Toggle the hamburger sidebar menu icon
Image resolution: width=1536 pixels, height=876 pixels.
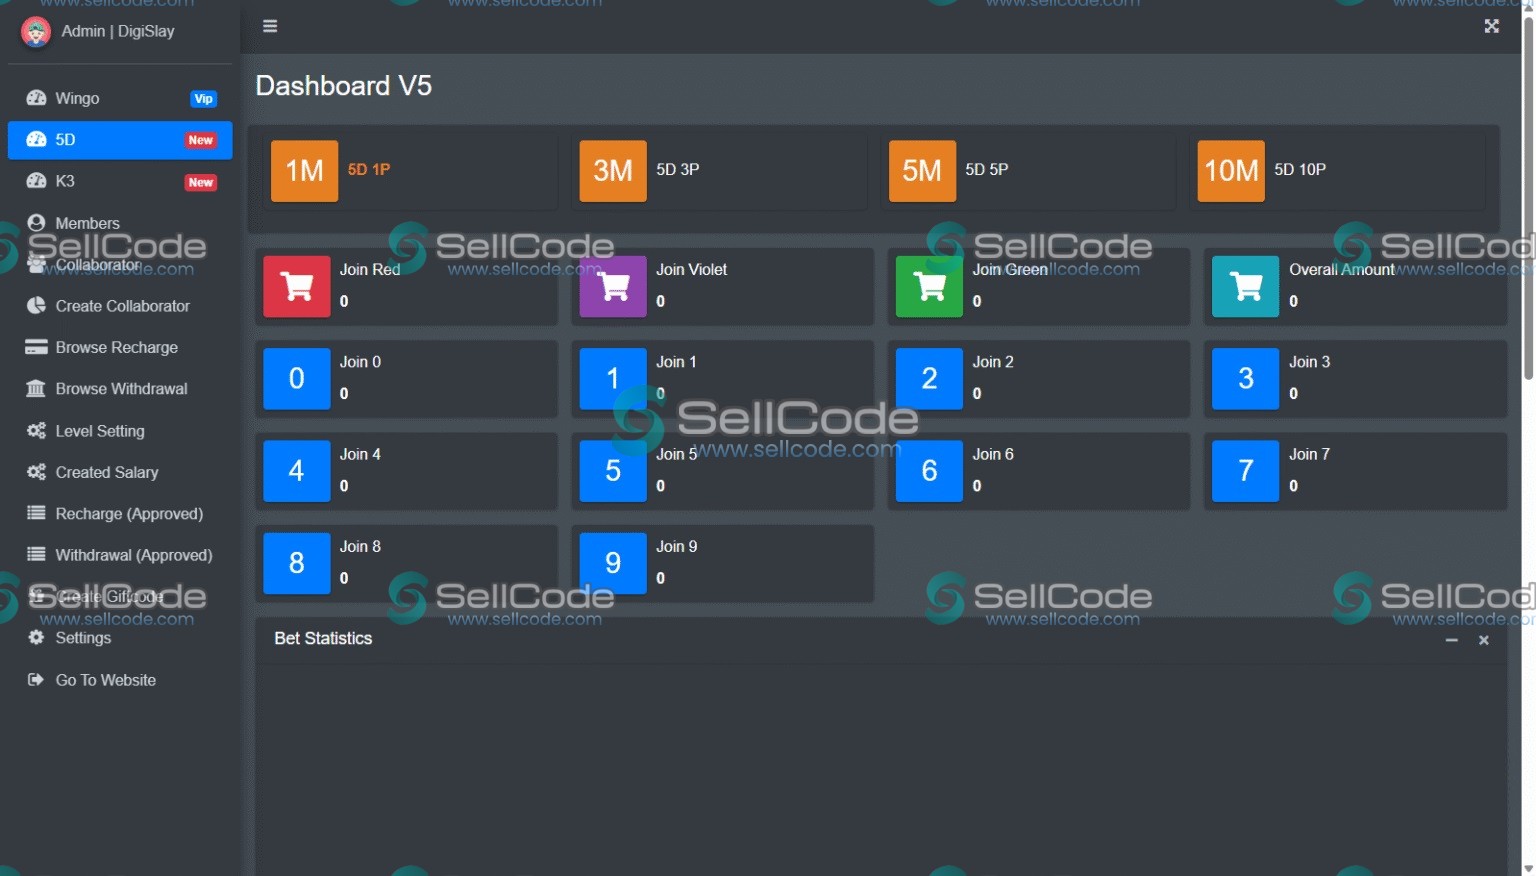point(270,26)
